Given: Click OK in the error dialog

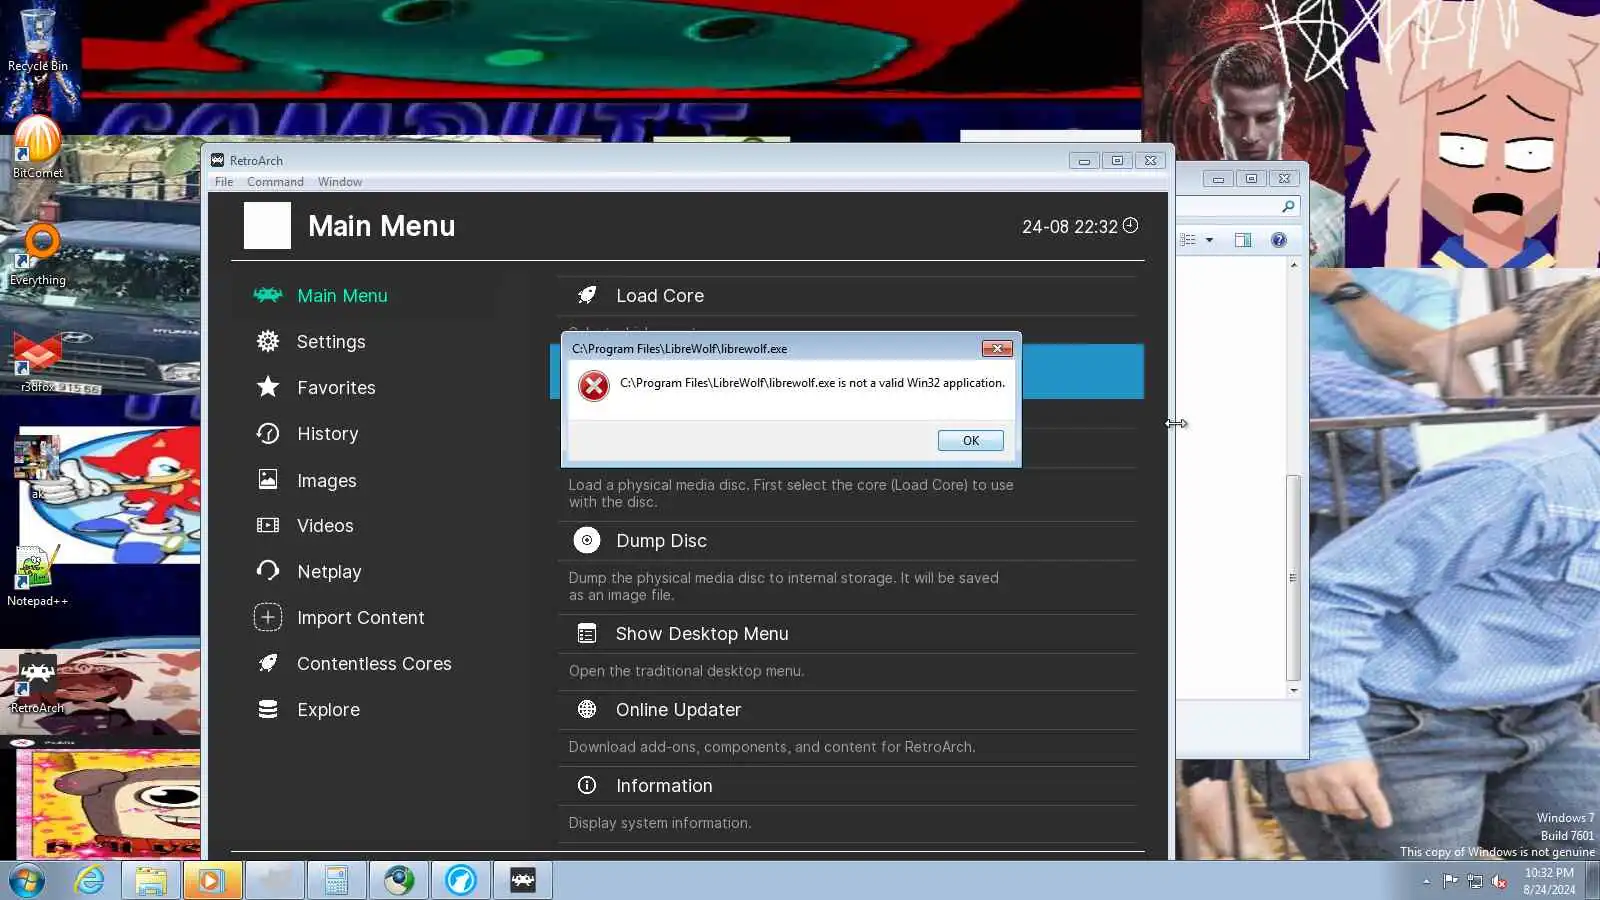Looking at the screenshot, I should pyautogui.click(x=970, y=440).
